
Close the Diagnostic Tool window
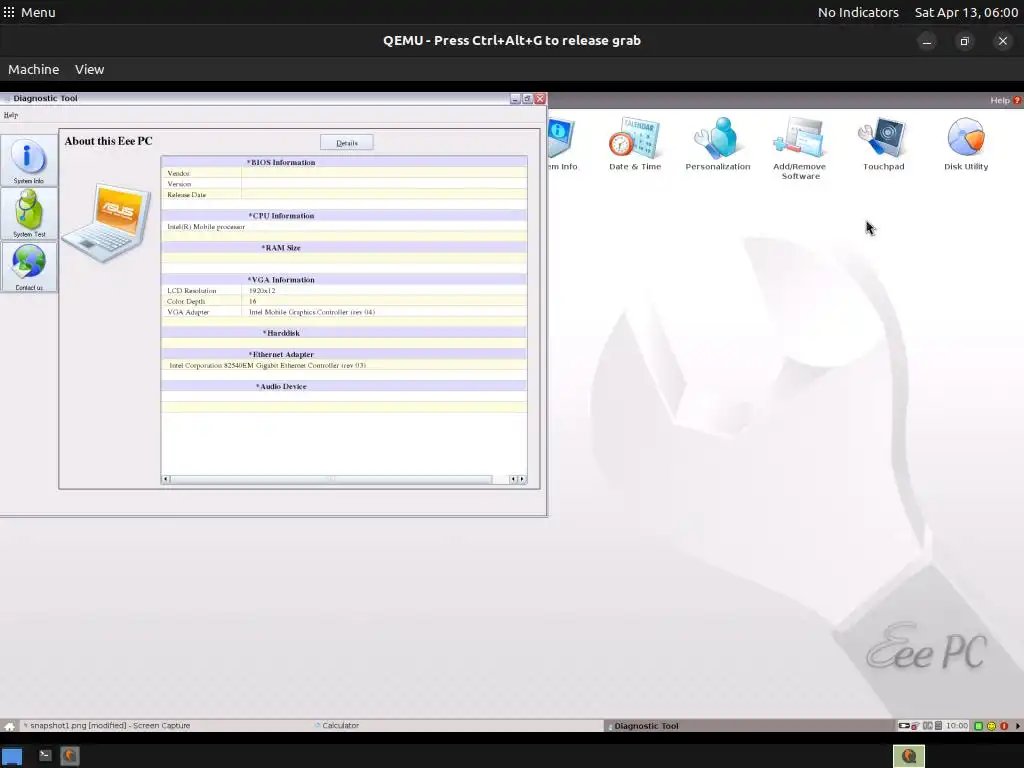pyautogui.click(x=540, y=99)
